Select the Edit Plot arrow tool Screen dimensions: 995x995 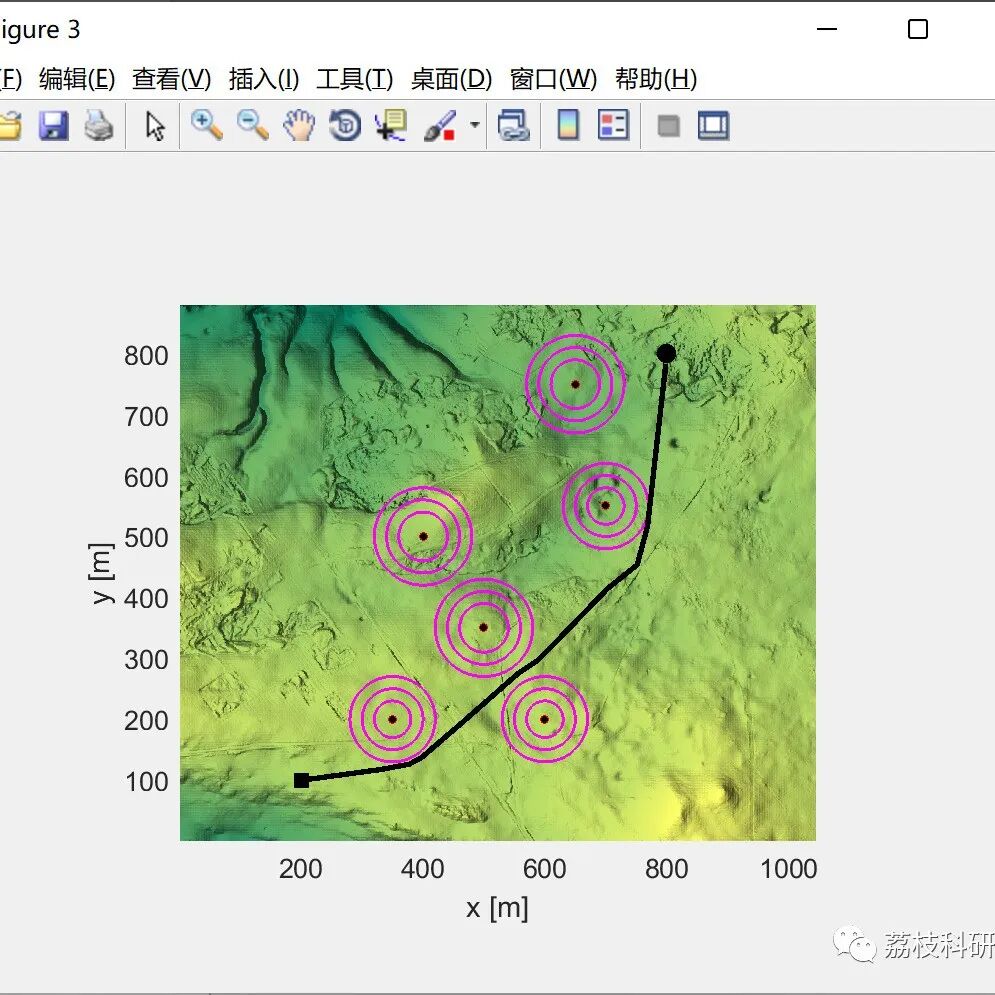click(x=155, y=125)
